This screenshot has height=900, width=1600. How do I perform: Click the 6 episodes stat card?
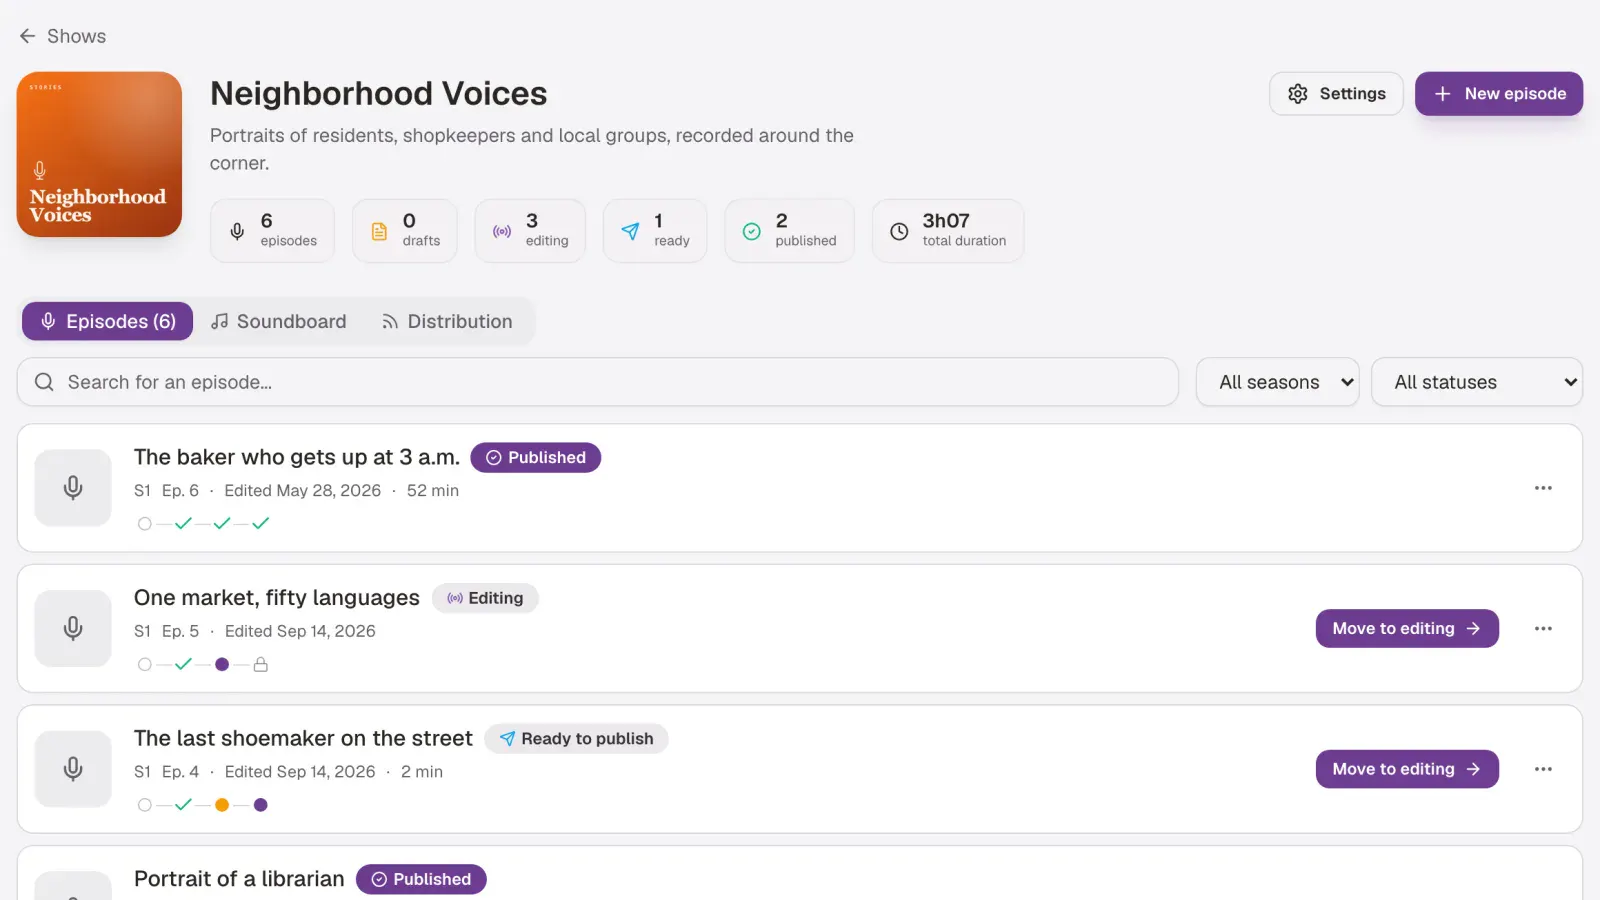[x=272, y=230]
